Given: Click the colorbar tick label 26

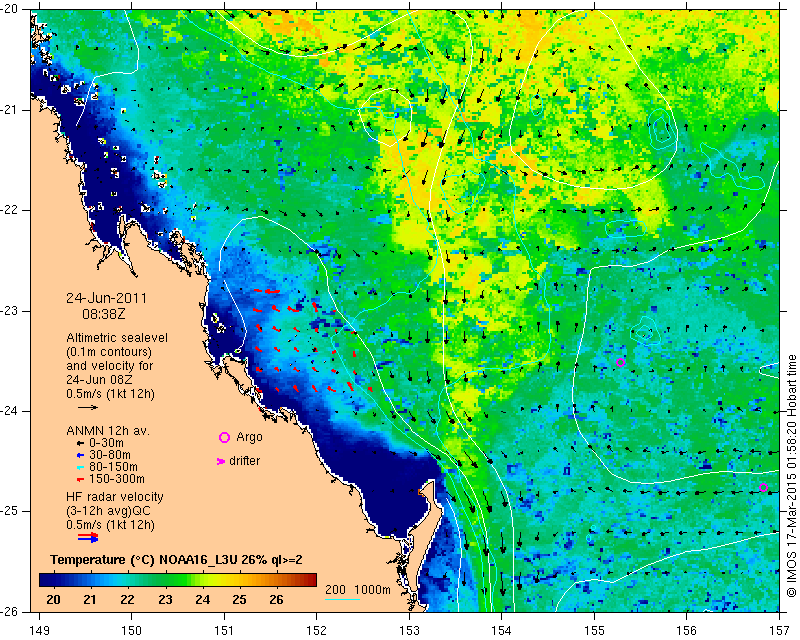Looking at the screenshot, I should point(276,600).
